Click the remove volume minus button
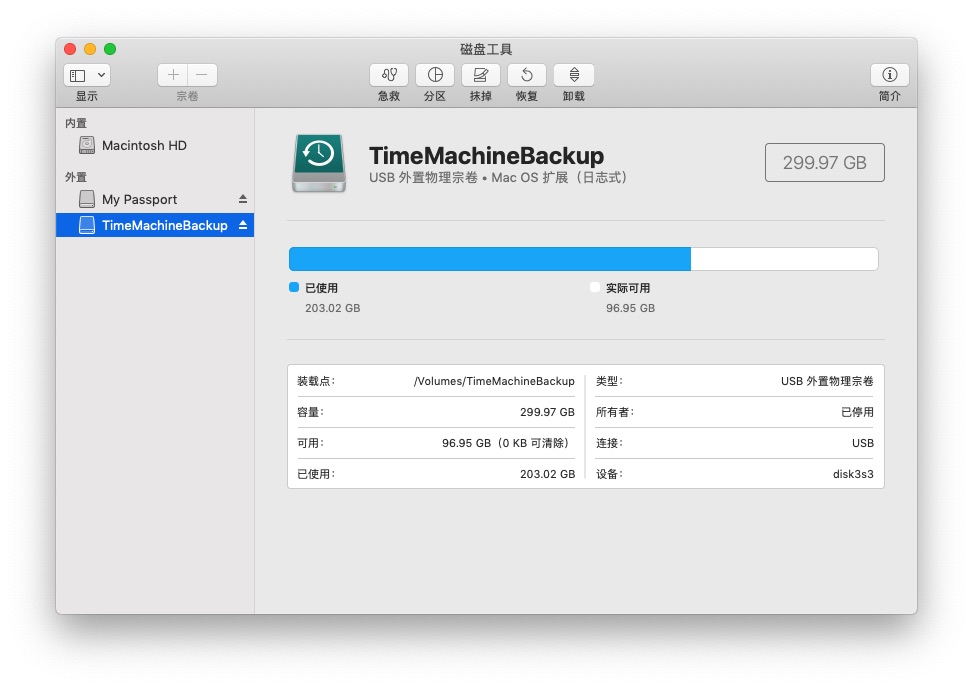This screenshot has width=973, height=688. [x=202, y=75]
